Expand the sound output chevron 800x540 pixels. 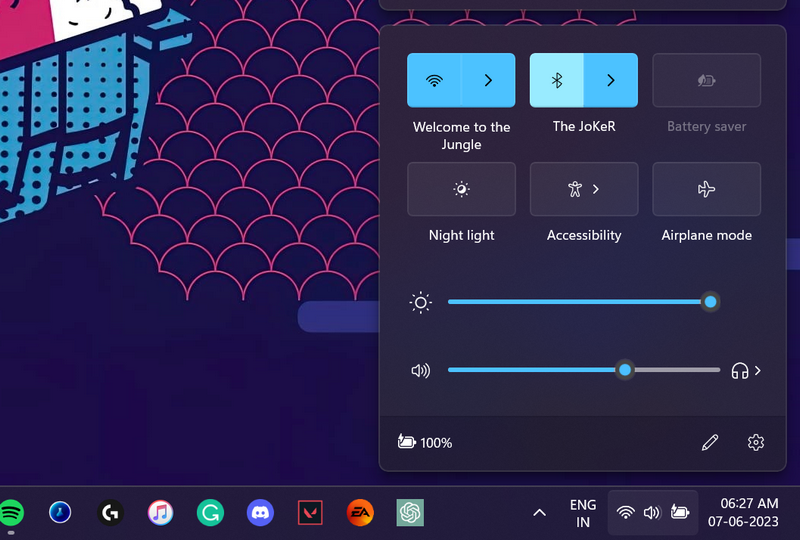click(x=758, y=371)
